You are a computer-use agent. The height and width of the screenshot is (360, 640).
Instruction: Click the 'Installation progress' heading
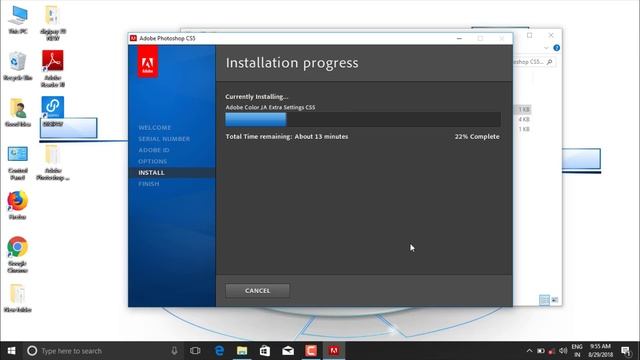292,63
